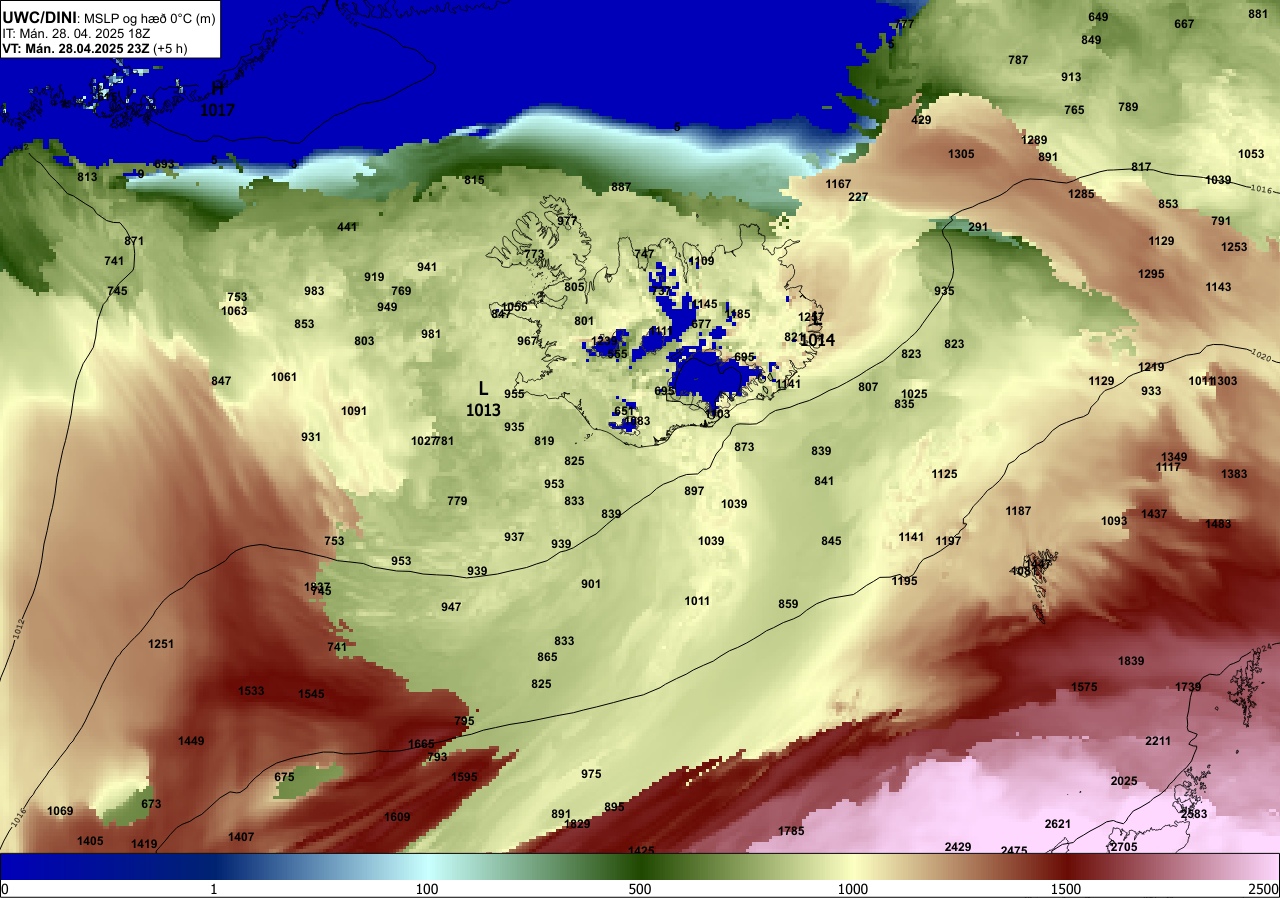Click the isobar label 1012
Viewport: 1280px width, 898px height.
pos(19,628)
